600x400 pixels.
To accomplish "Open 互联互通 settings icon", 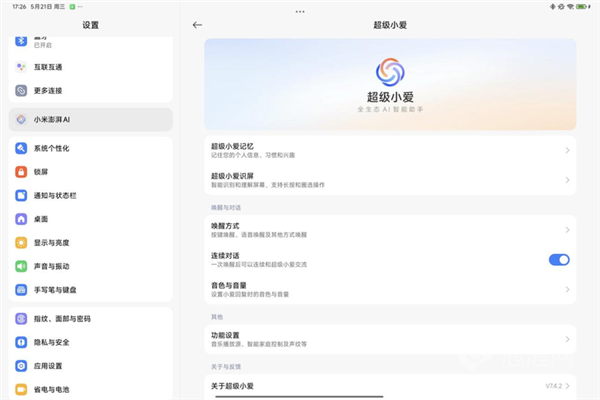I will (21, 67).
